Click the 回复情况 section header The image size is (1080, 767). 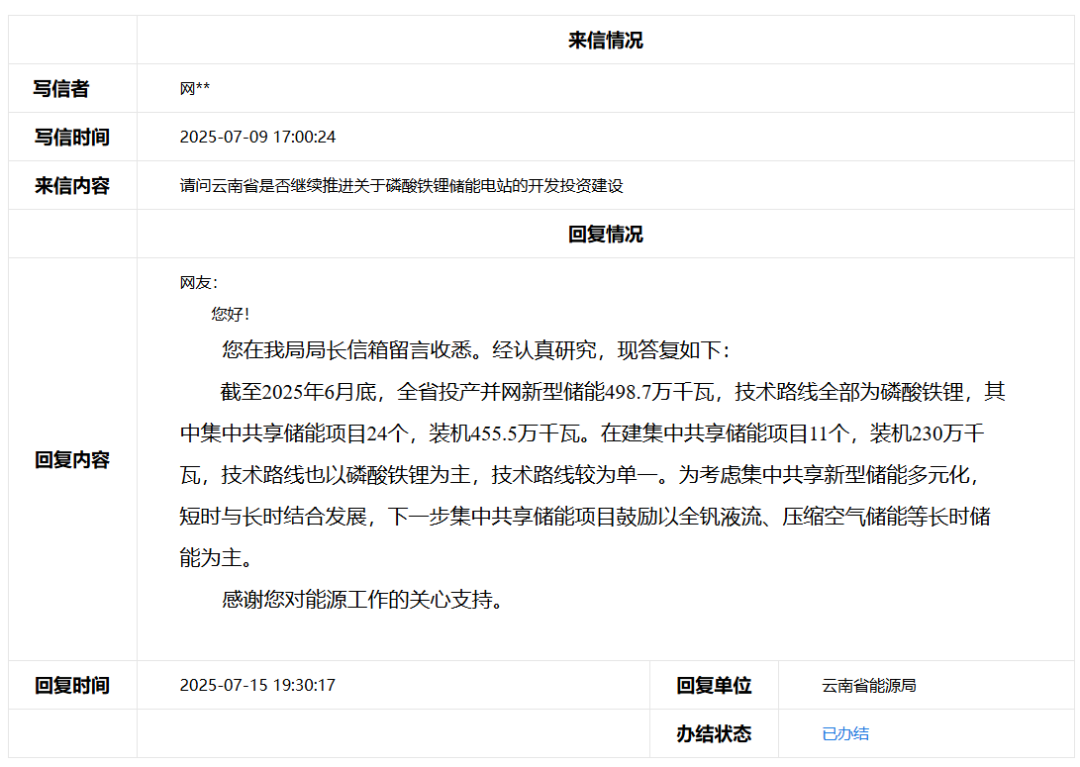tap(605, 235)
